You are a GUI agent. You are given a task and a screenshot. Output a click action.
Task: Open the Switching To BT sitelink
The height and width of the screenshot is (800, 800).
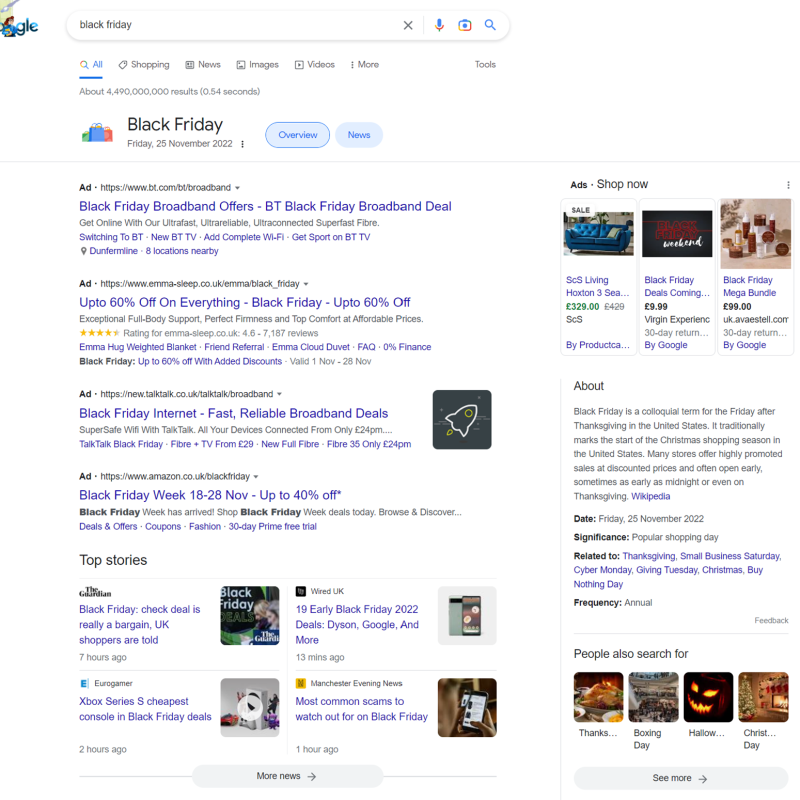(x=111, y=237)
